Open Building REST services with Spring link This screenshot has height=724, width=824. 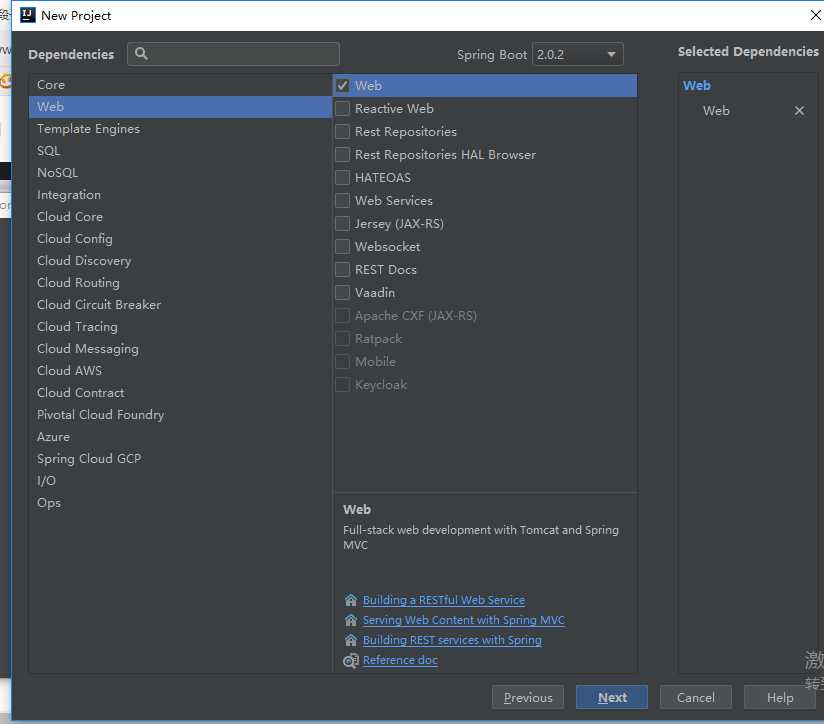[x=452, y=640]
